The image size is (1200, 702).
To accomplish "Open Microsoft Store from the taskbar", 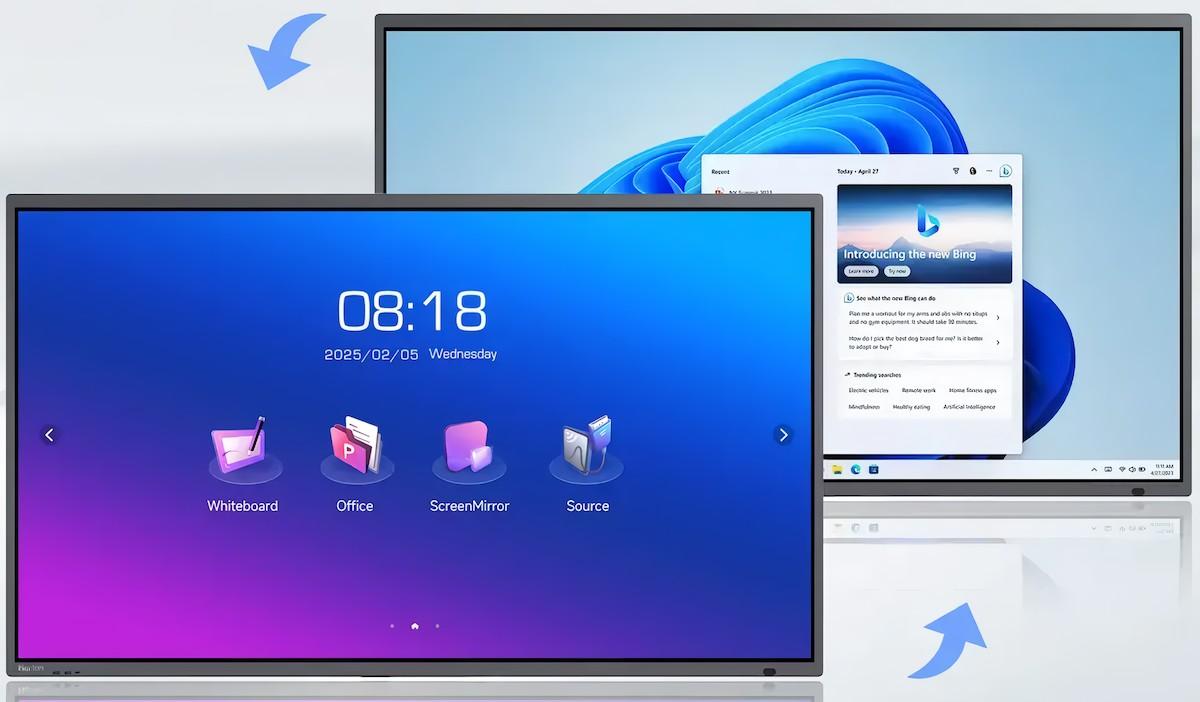I will click(x=873, y=469).
